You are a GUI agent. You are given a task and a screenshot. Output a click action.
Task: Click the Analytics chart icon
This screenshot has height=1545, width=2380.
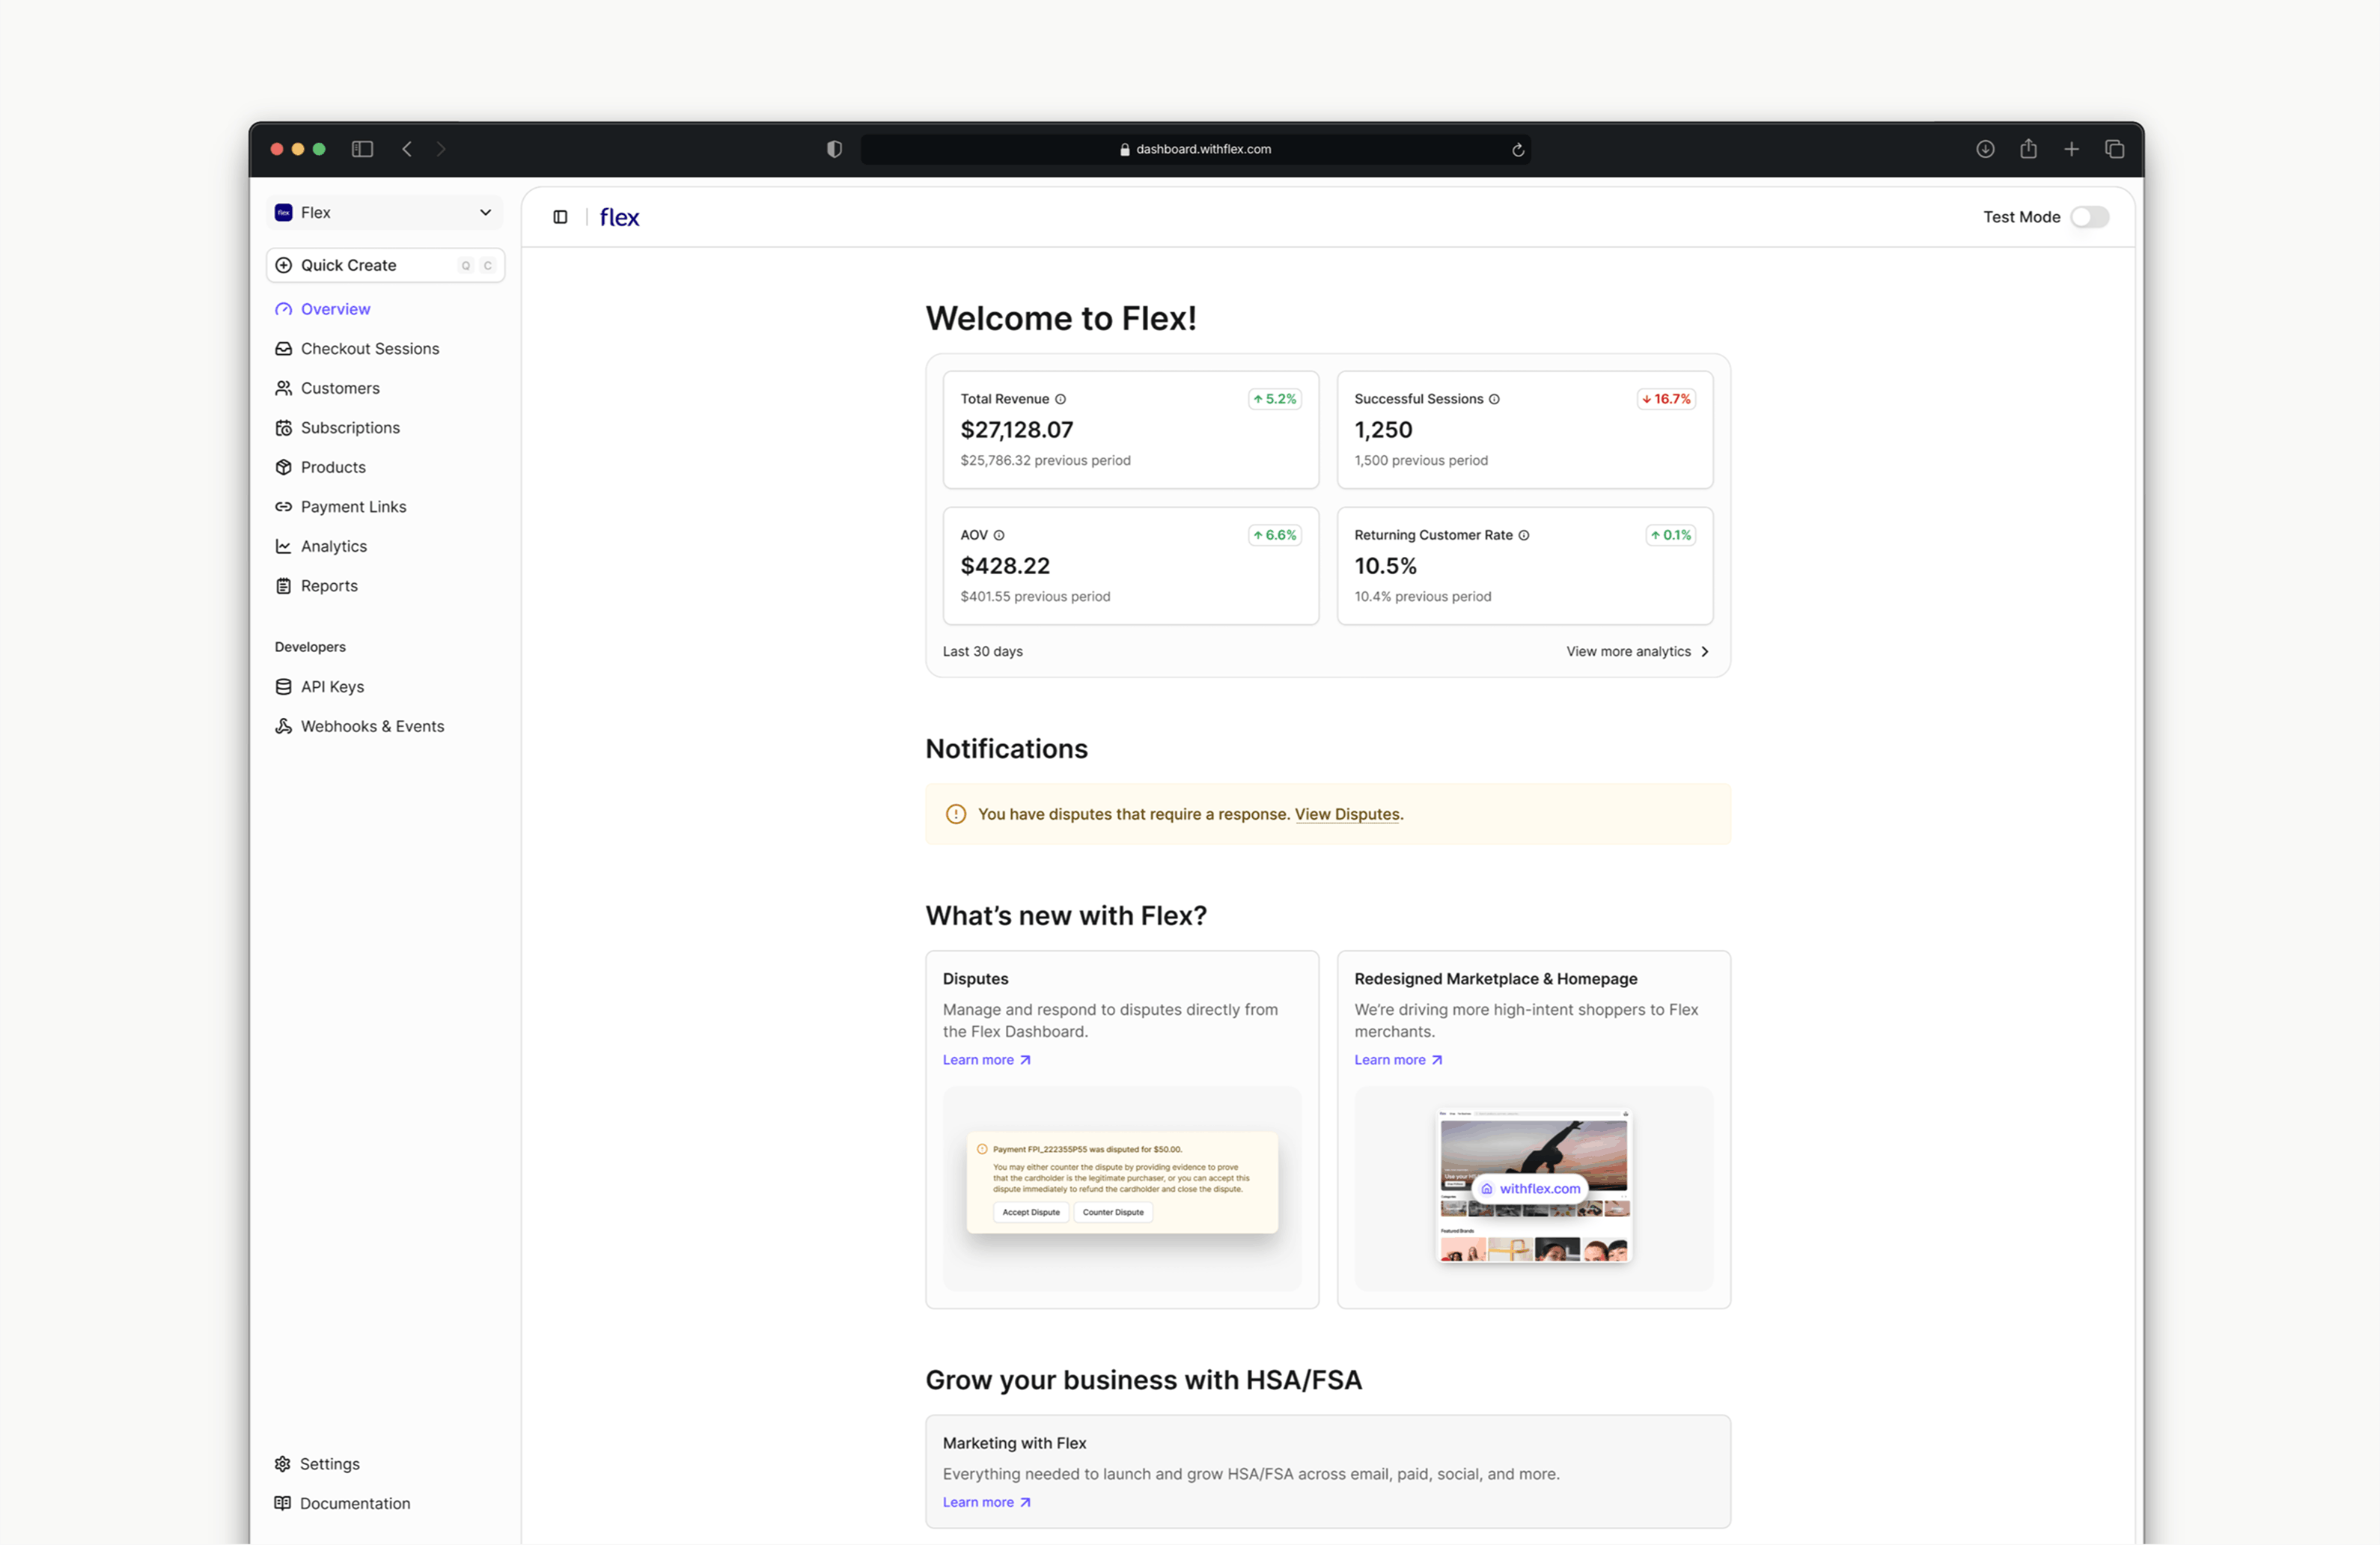click(x=284, y=546)
